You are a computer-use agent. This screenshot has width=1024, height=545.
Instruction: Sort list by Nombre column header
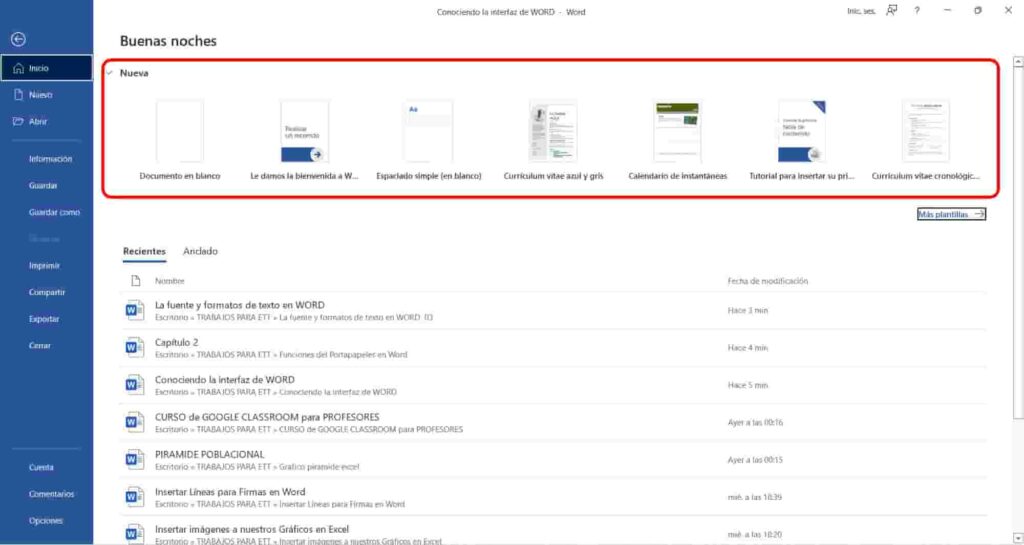point(170,282)
